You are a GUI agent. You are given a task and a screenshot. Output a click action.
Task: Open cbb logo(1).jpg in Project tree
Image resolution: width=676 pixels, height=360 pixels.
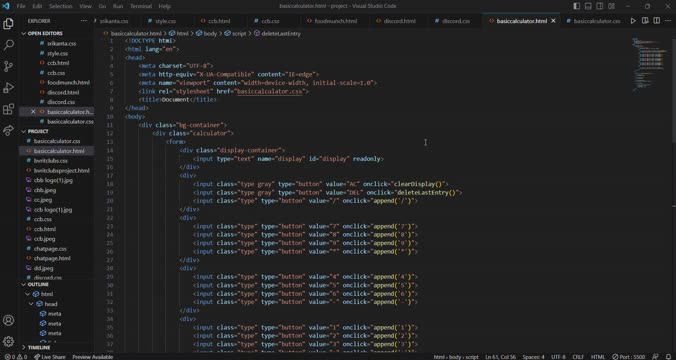56,180
